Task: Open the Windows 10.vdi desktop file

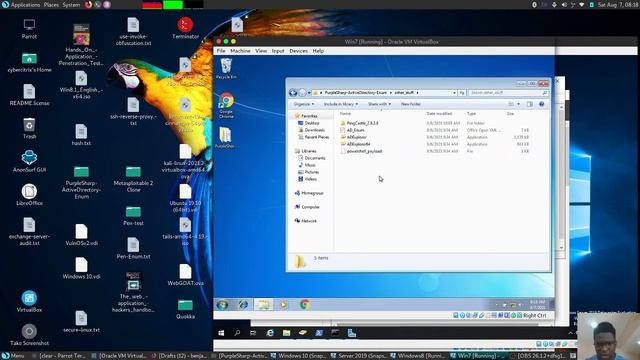Action: pyautogui.click(x=81, y=268)
